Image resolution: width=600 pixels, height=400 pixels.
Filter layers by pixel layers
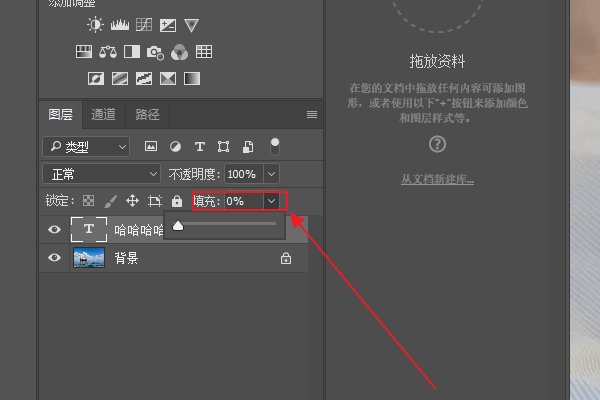pos(151,146)
